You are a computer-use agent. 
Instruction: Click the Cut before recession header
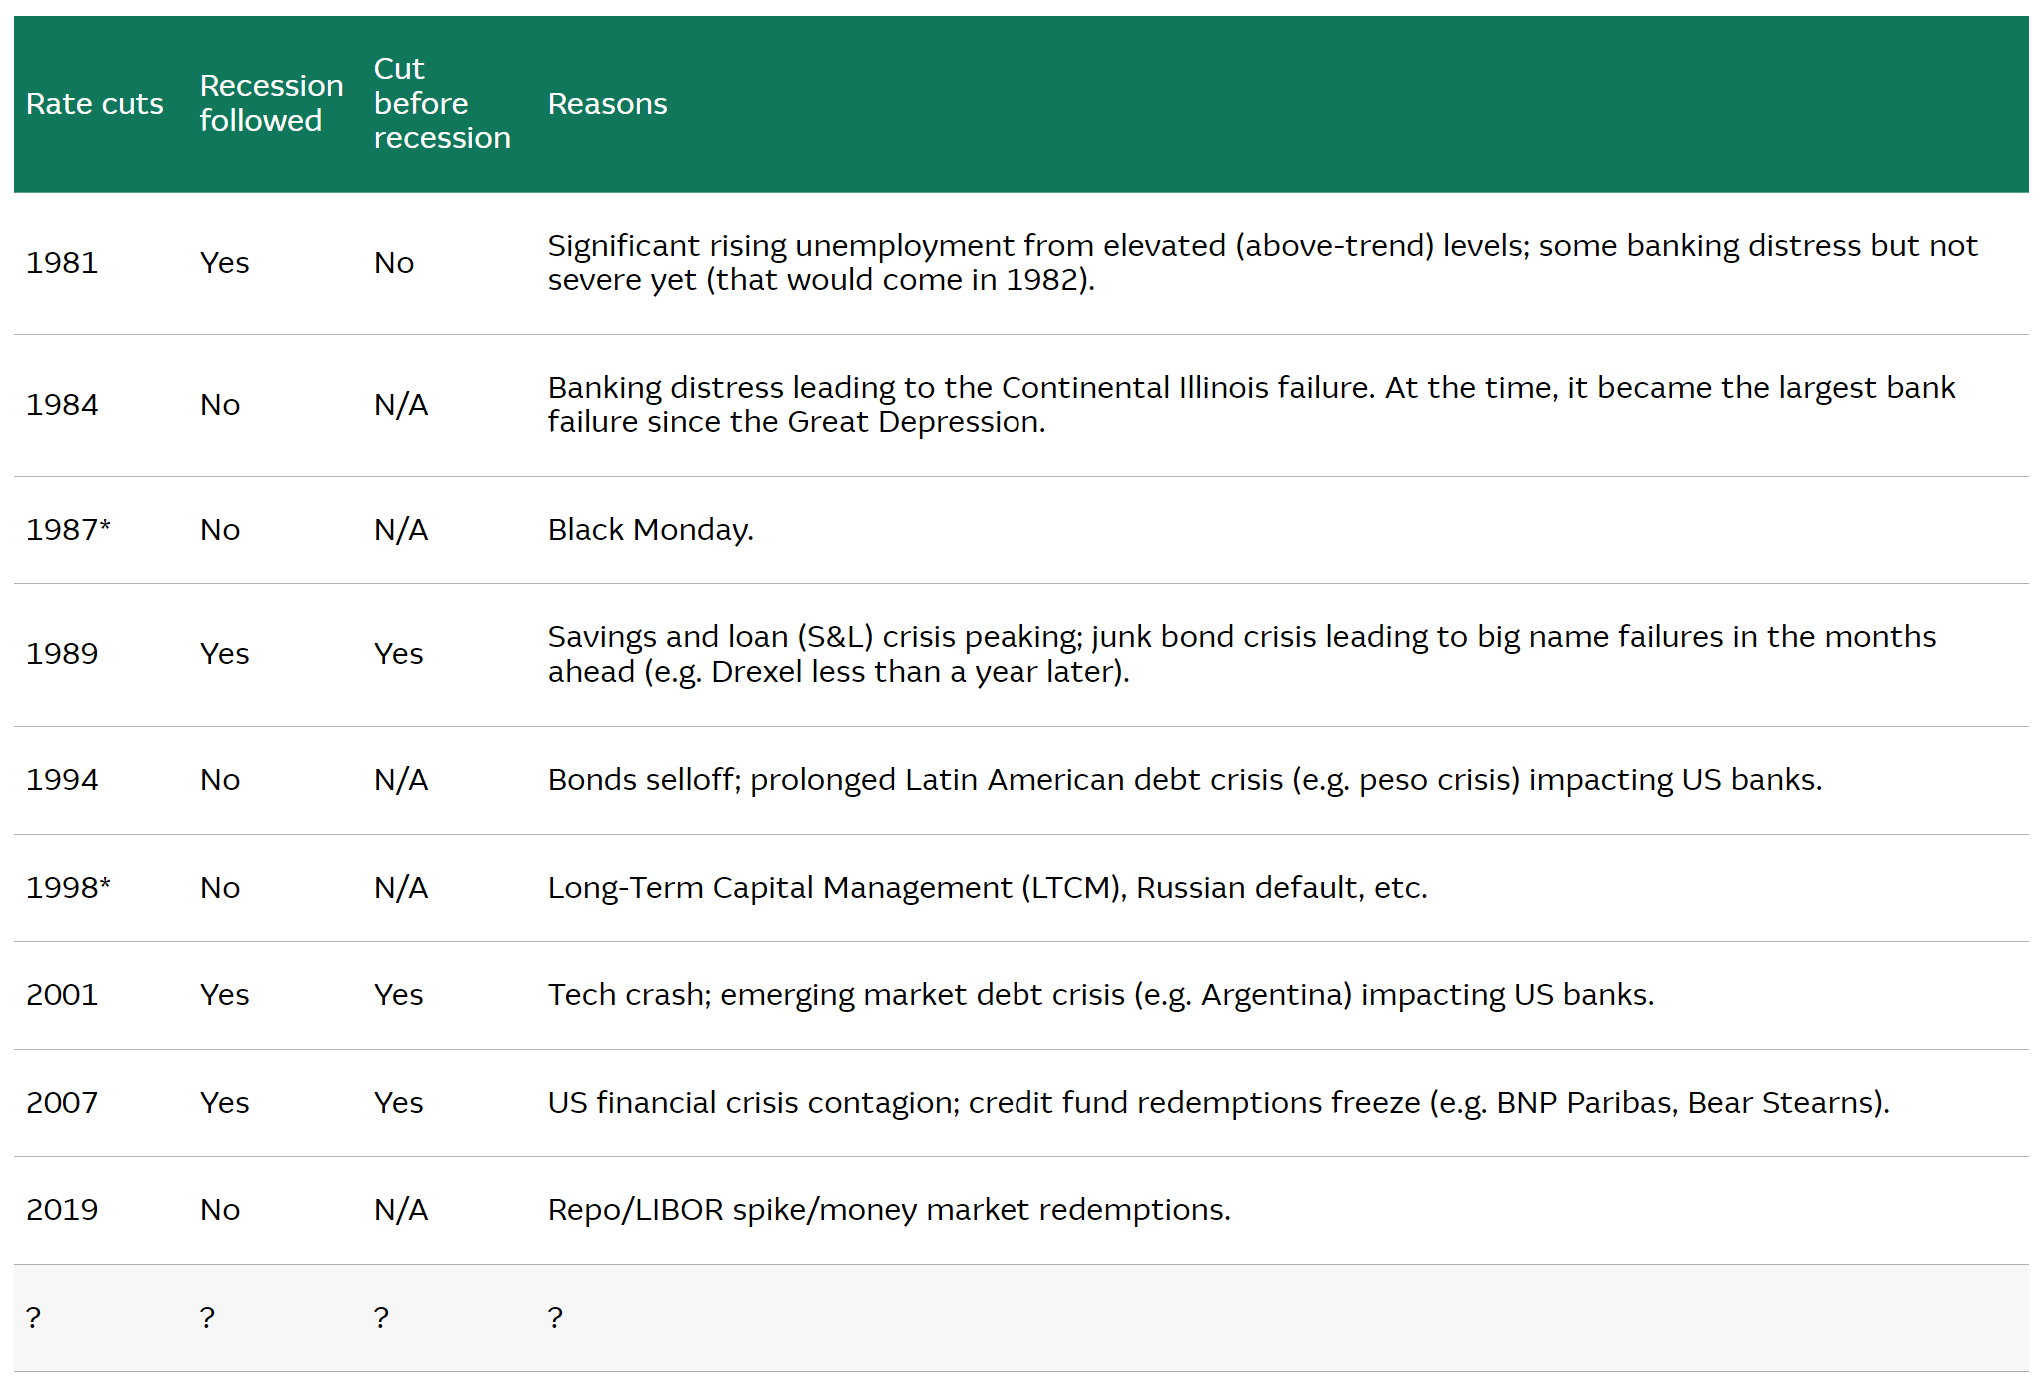pyautogui.click(x=441, y=103)
